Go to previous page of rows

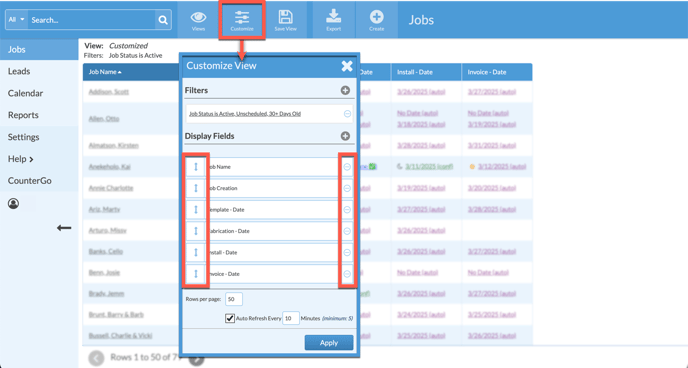tap(96, 358)
